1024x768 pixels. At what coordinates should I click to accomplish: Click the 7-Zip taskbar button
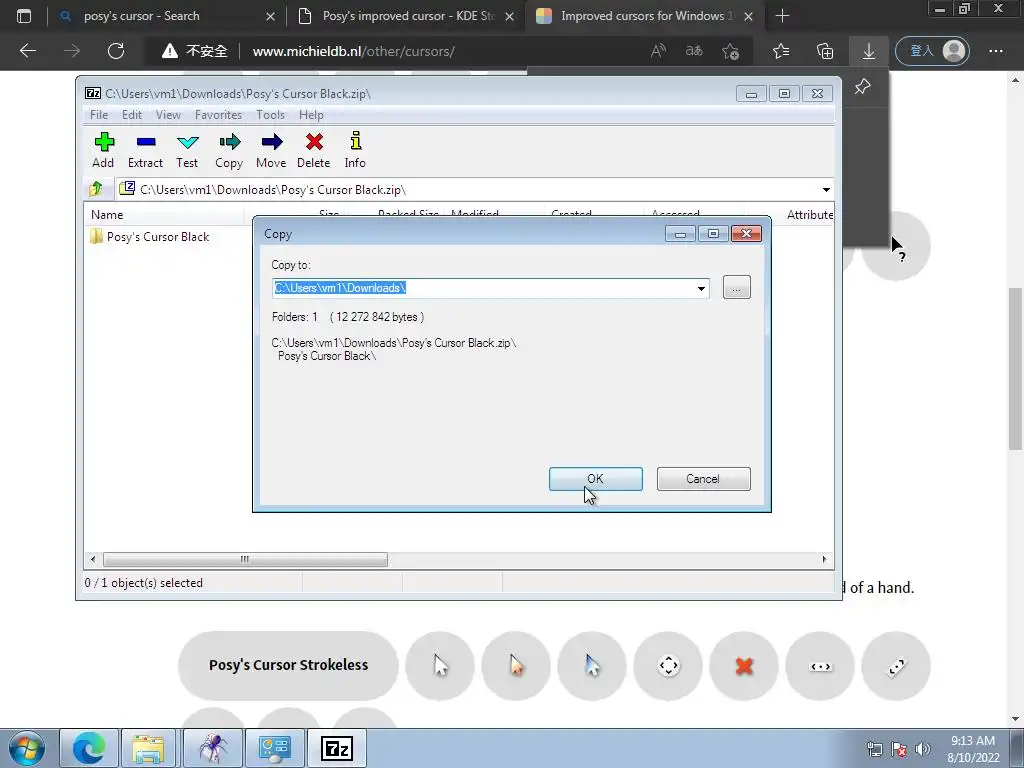[337, 748]
